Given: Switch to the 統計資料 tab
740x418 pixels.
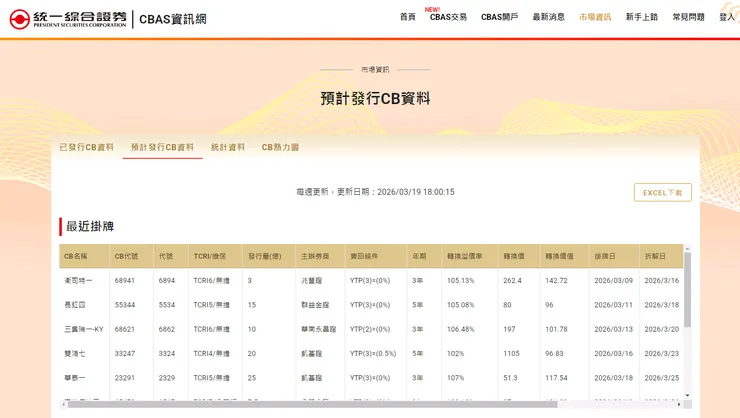Looking at the screenshot, I should [227, 147].
